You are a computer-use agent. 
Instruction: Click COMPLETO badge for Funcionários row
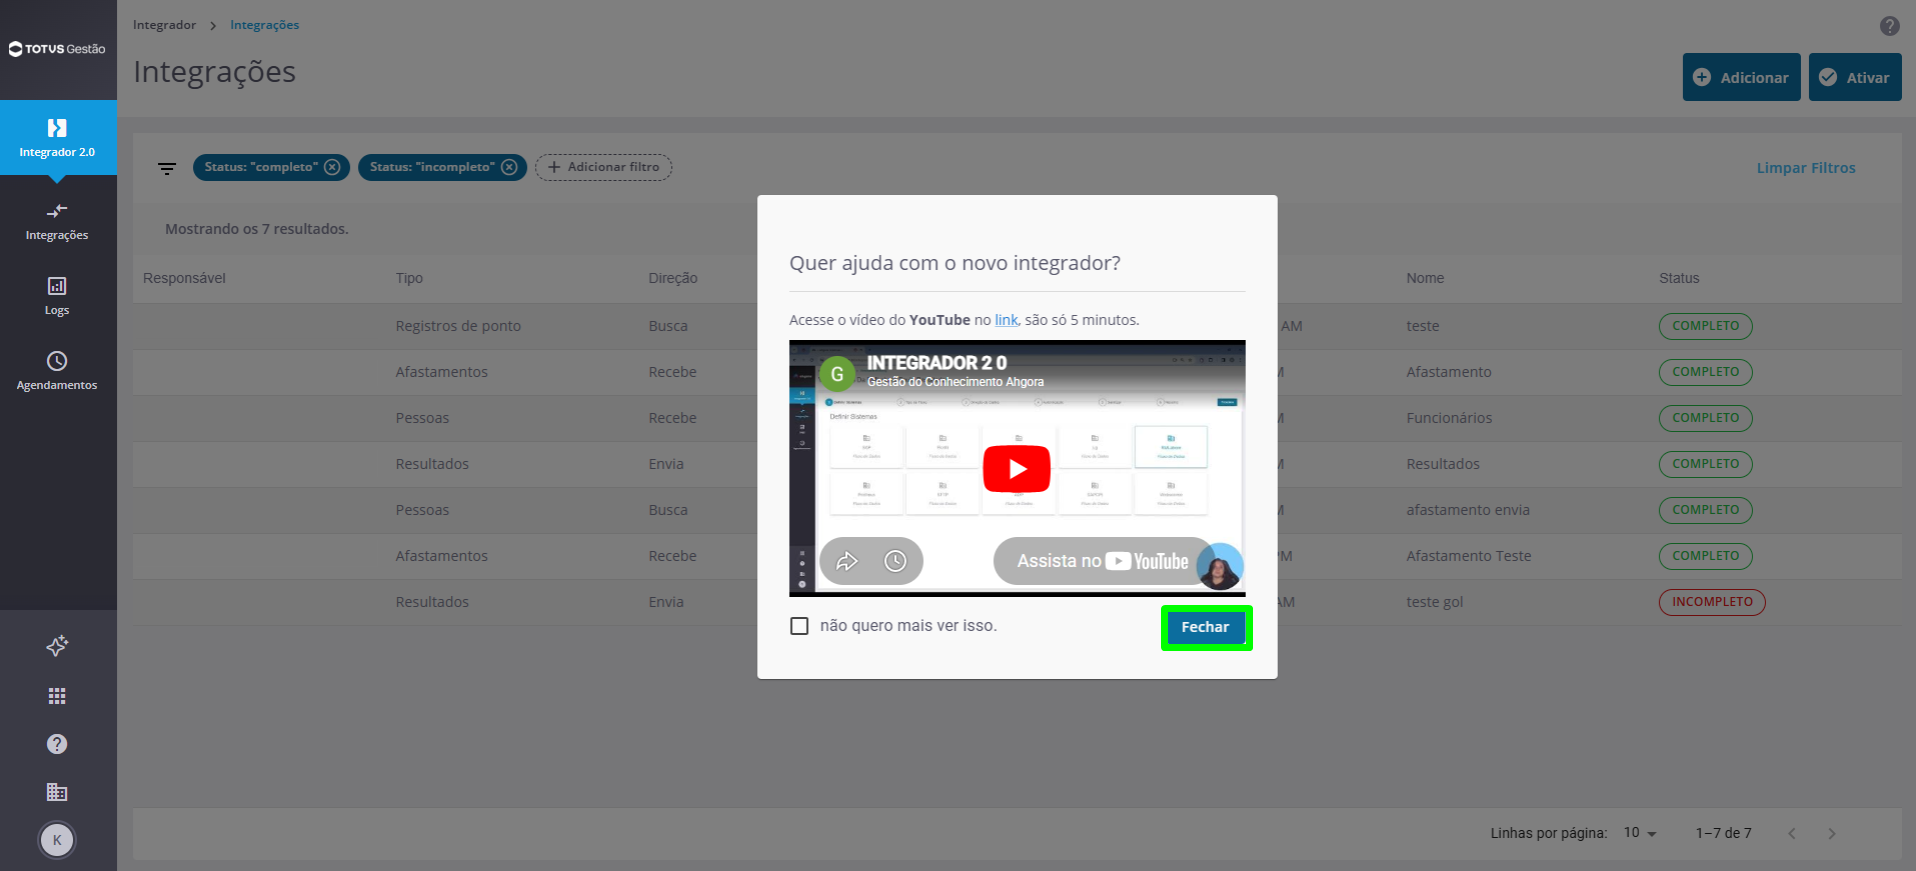[1705, 418]
